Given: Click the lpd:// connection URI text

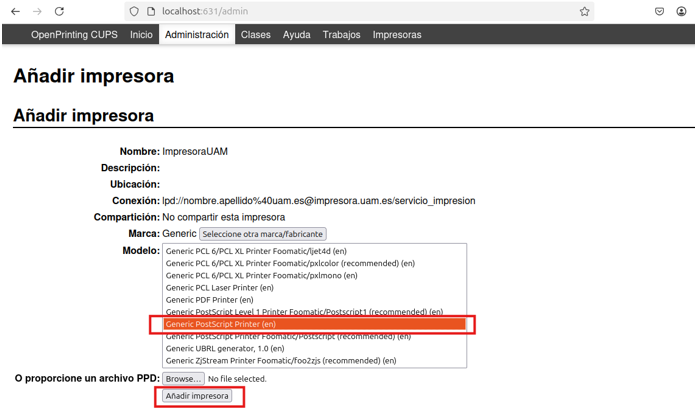Looking at the screenshot, I should pyautogui.click(x=319, y=201).
